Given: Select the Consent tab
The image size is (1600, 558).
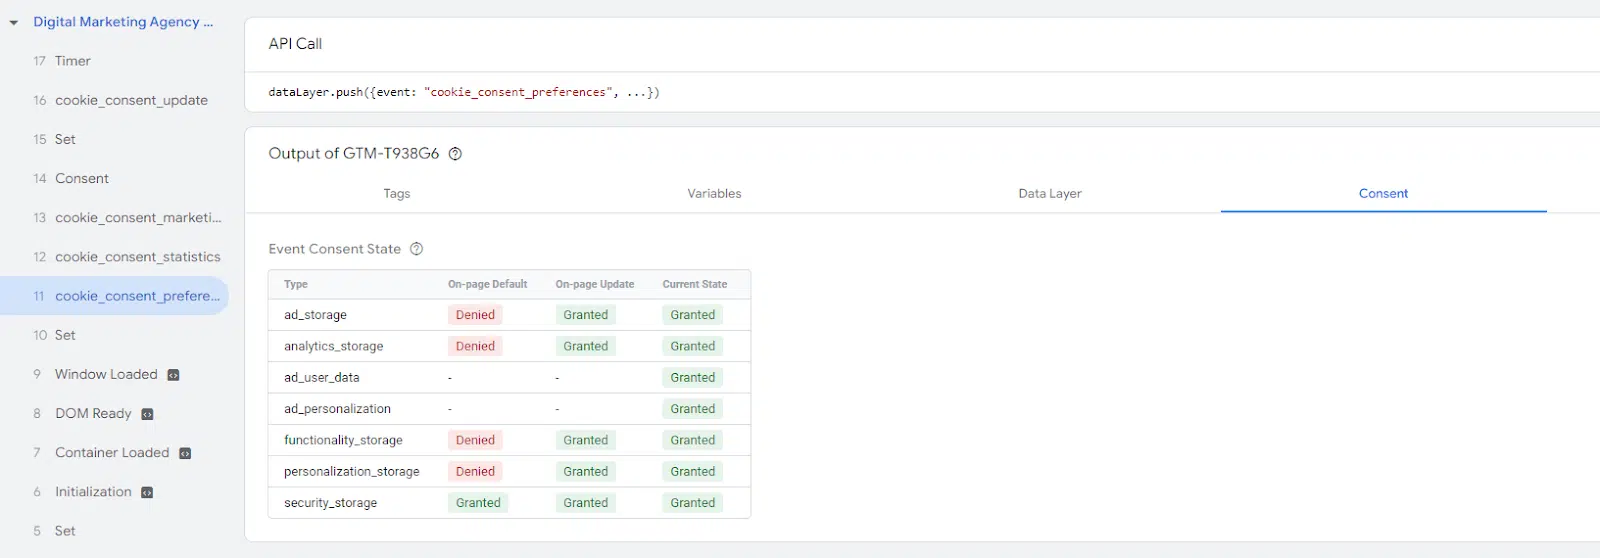Looking at the screenshot, I should [x=1383, y=194].
